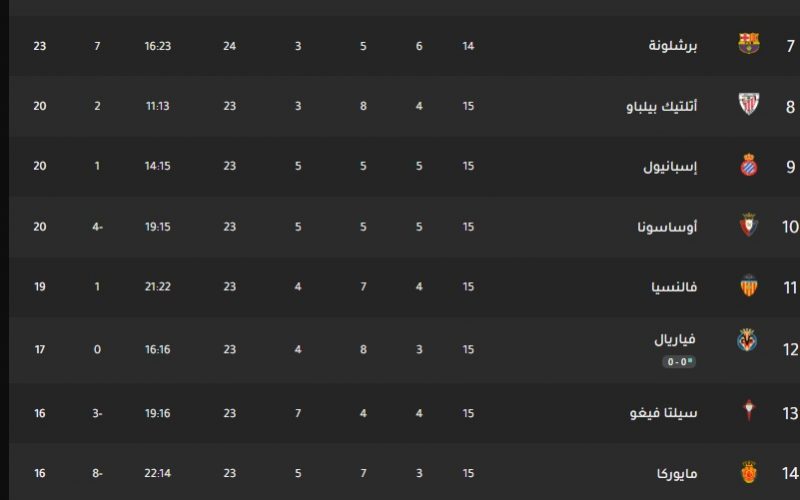Click the Villarreal club crest
The height and width of the screenshot is (500, 800).
(747, 340)
